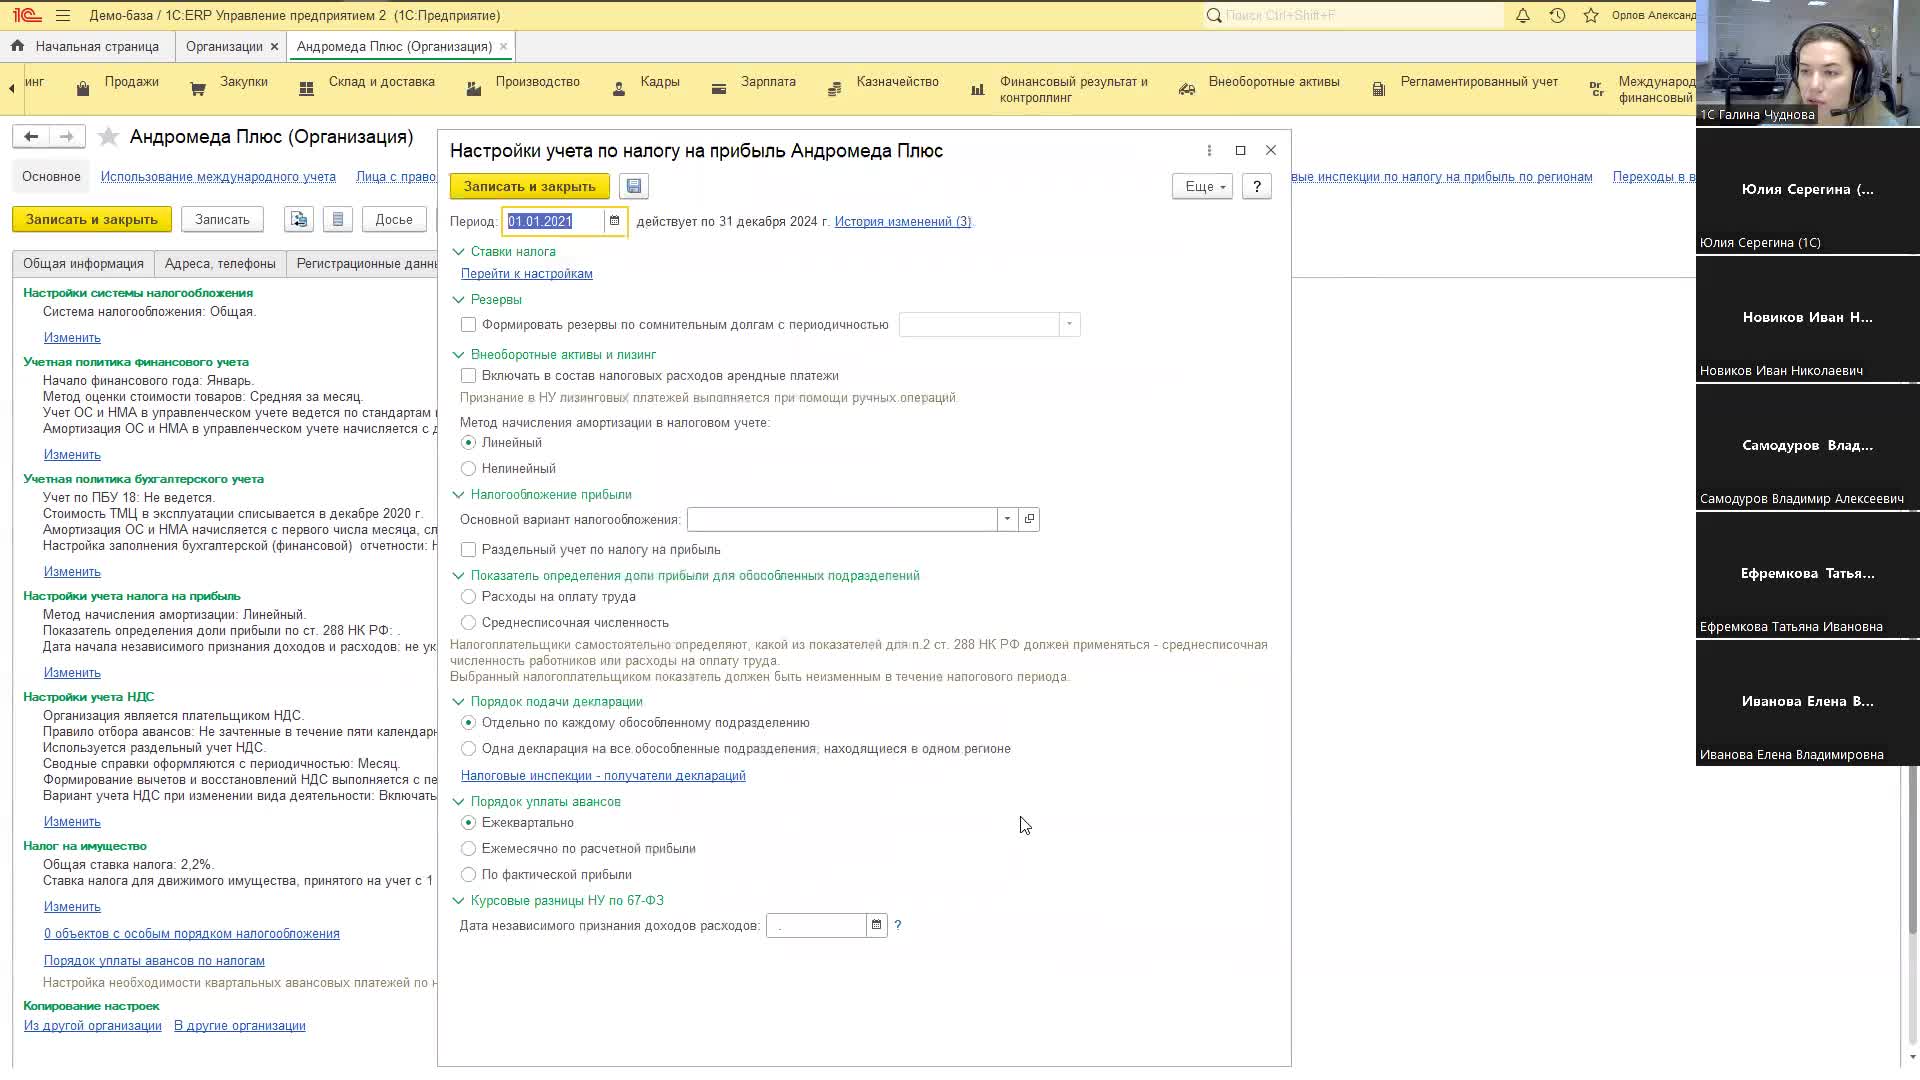
Task: Select the Основное navigation item
Action: tap(51, 177)
